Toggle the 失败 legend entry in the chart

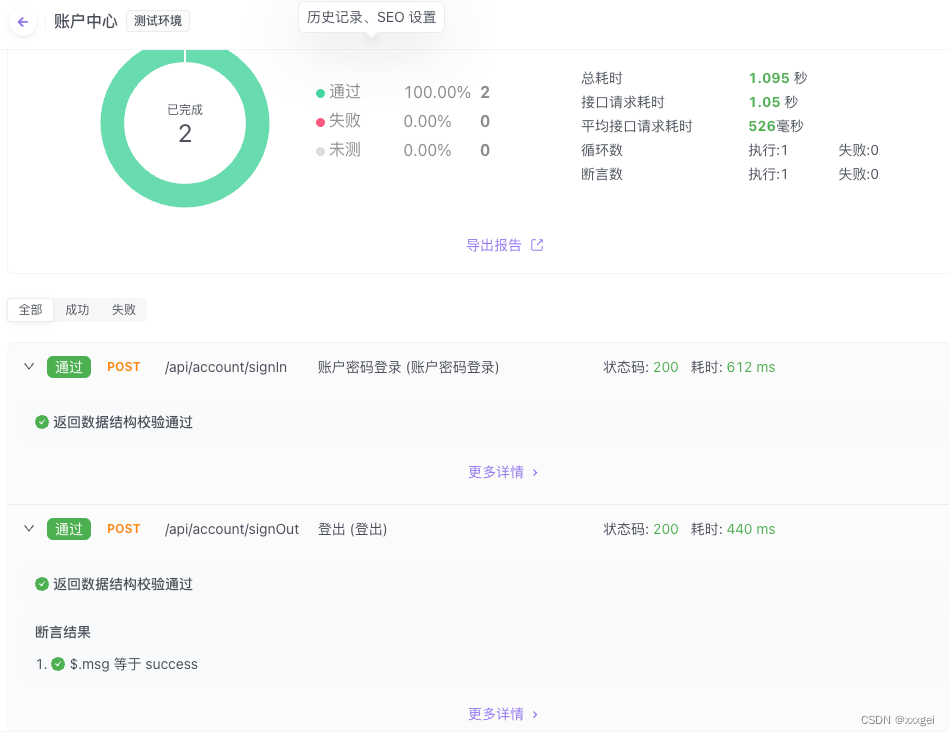[341, 121]
